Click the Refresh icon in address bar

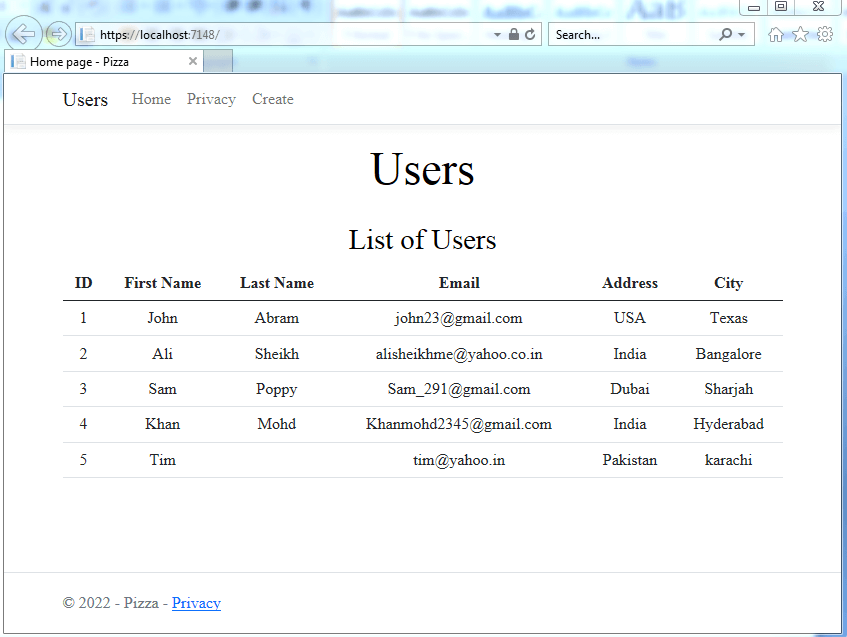pos(529,33)
